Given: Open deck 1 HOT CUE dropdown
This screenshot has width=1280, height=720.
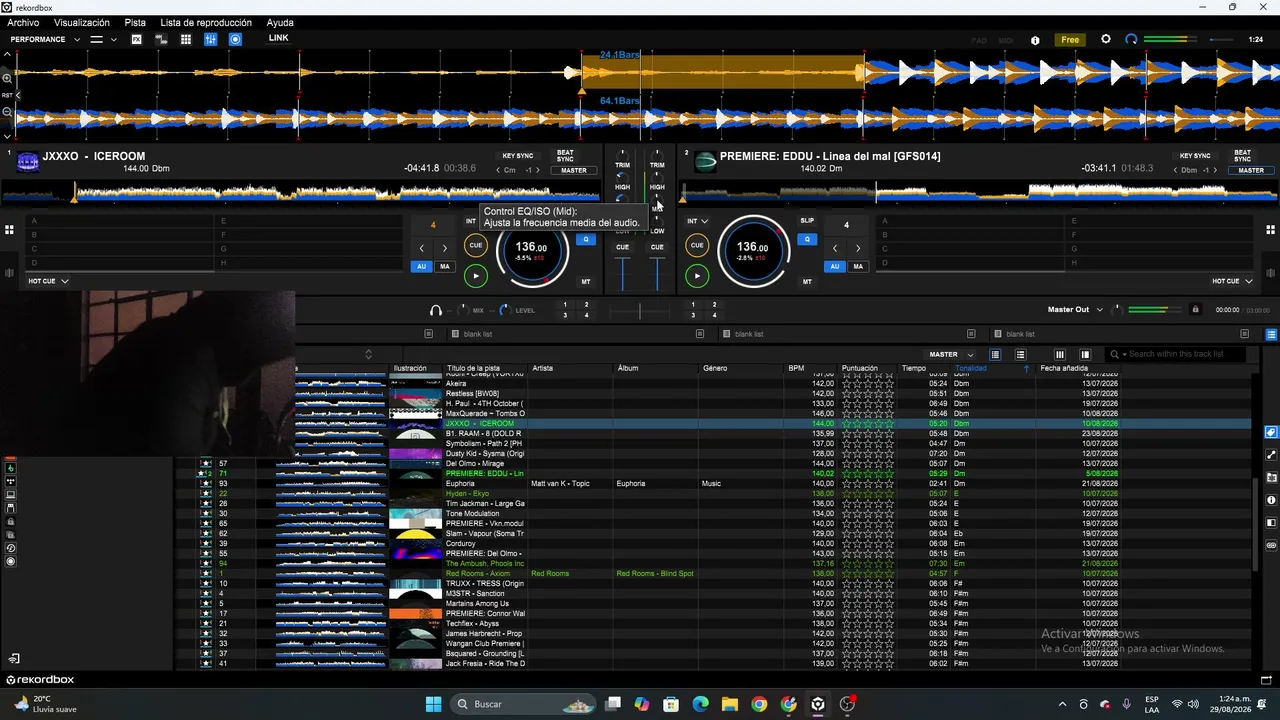Looking at the screenshot, I should point(49,281).
